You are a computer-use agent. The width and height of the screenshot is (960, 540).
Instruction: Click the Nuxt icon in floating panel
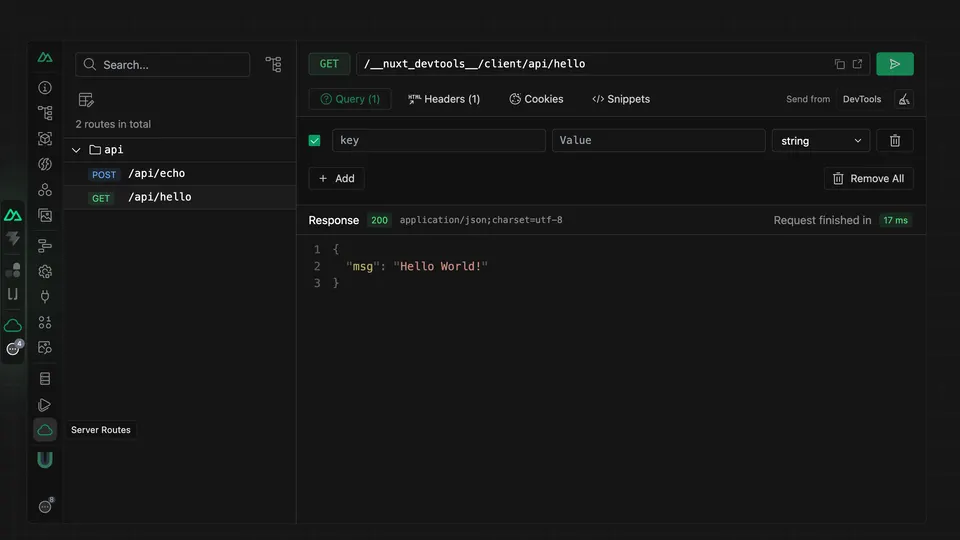13,215
